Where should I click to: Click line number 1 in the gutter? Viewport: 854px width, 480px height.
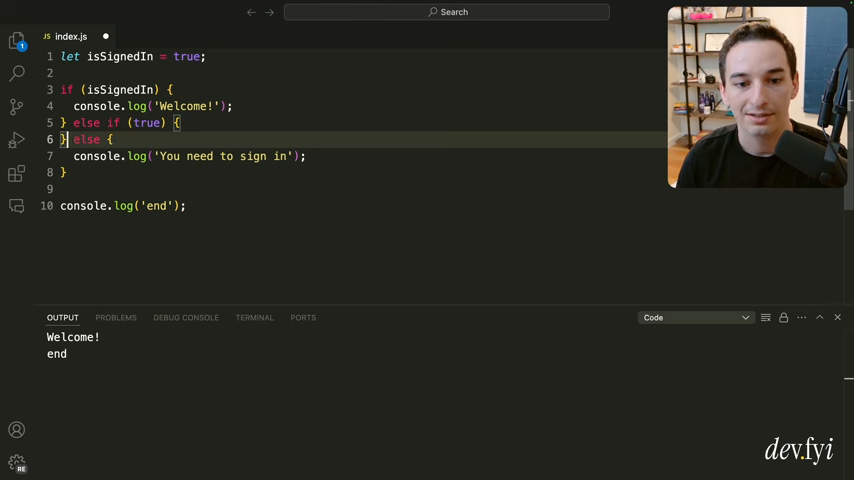click(50, 57)
